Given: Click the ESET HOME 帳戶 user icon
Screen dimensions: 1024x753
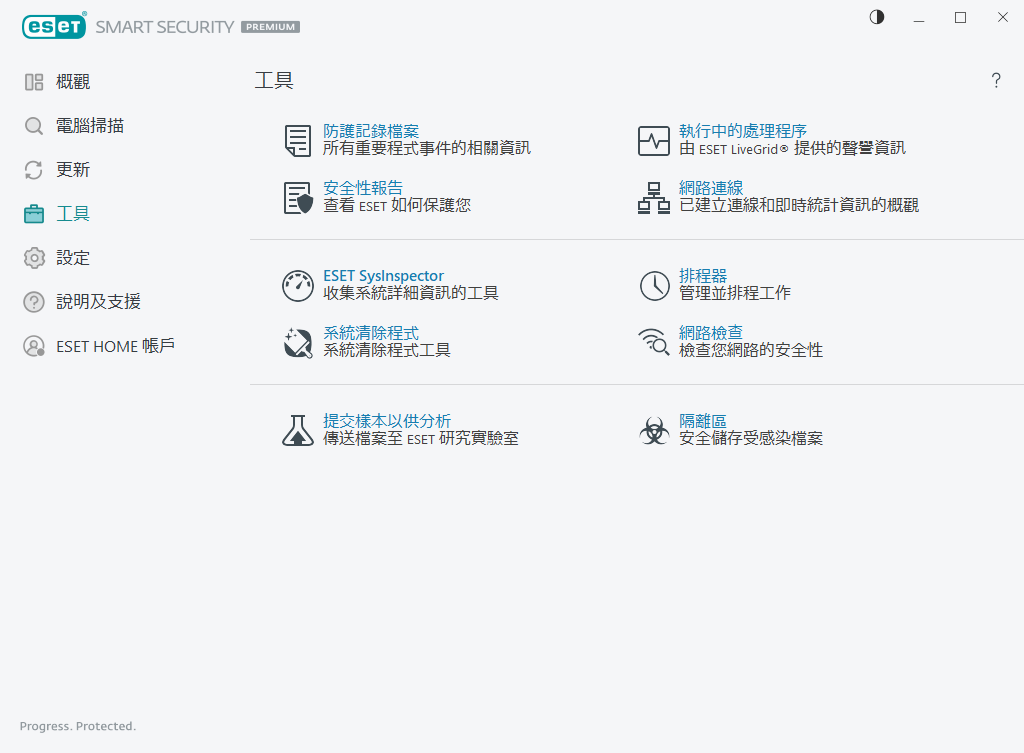Looking at the screenshot, I should (34, 345).
